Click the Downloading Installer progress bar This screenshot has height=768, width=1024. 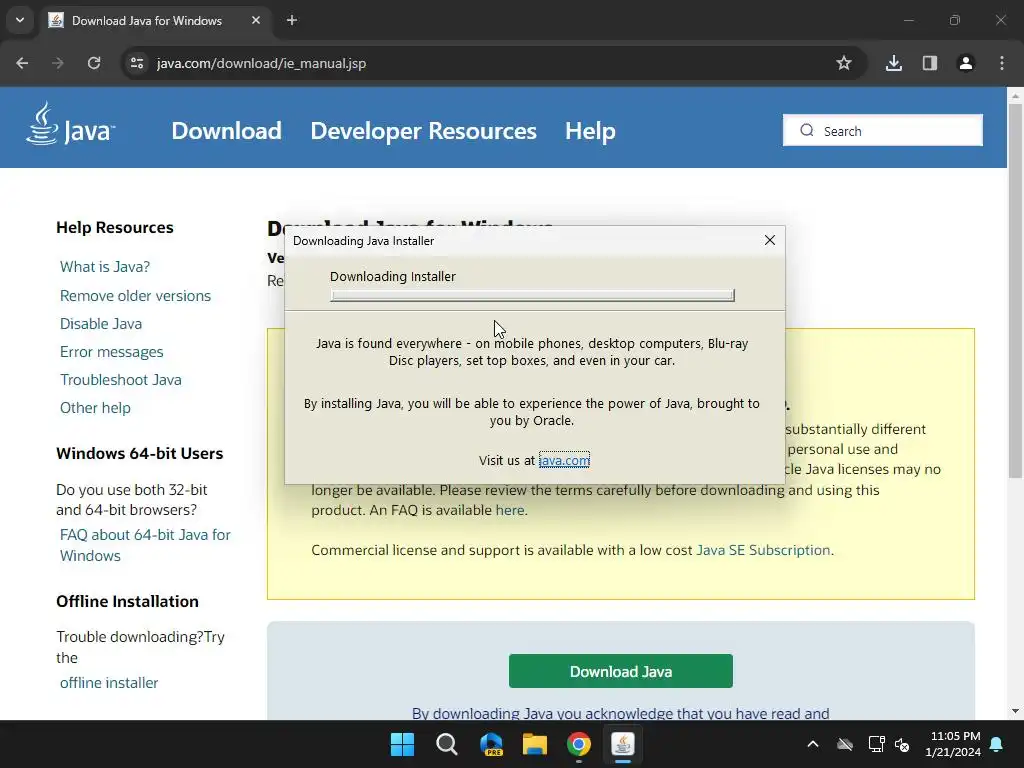532,295
